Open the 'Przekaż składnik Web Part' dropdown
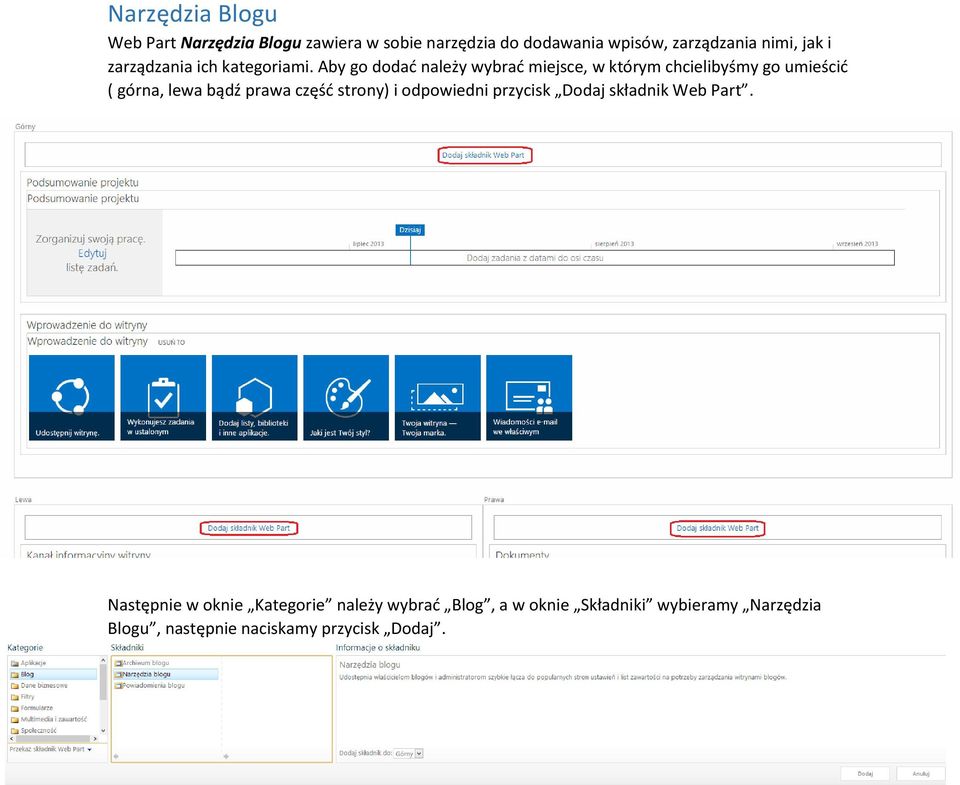Image resolution: width=960 pixels, height=785 pixels. click(50, 749)
